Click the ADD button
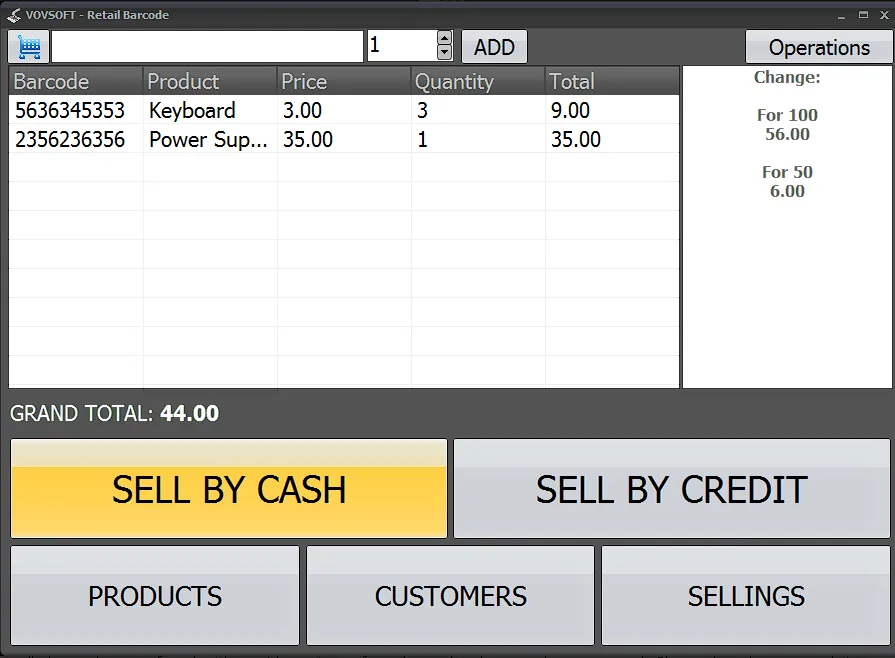The width and height of the screenshot is (895, 658). pos(494,45)
